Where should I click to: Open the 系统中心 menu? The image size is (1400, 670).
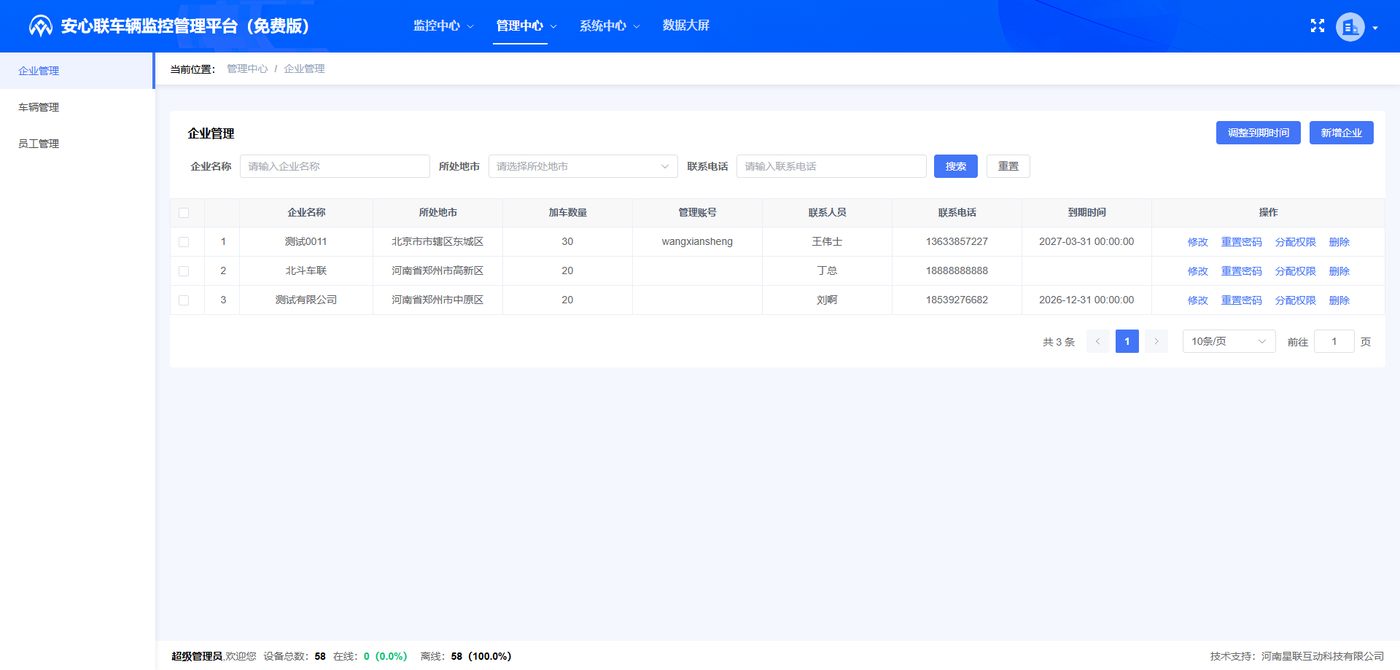click(609, 26)
